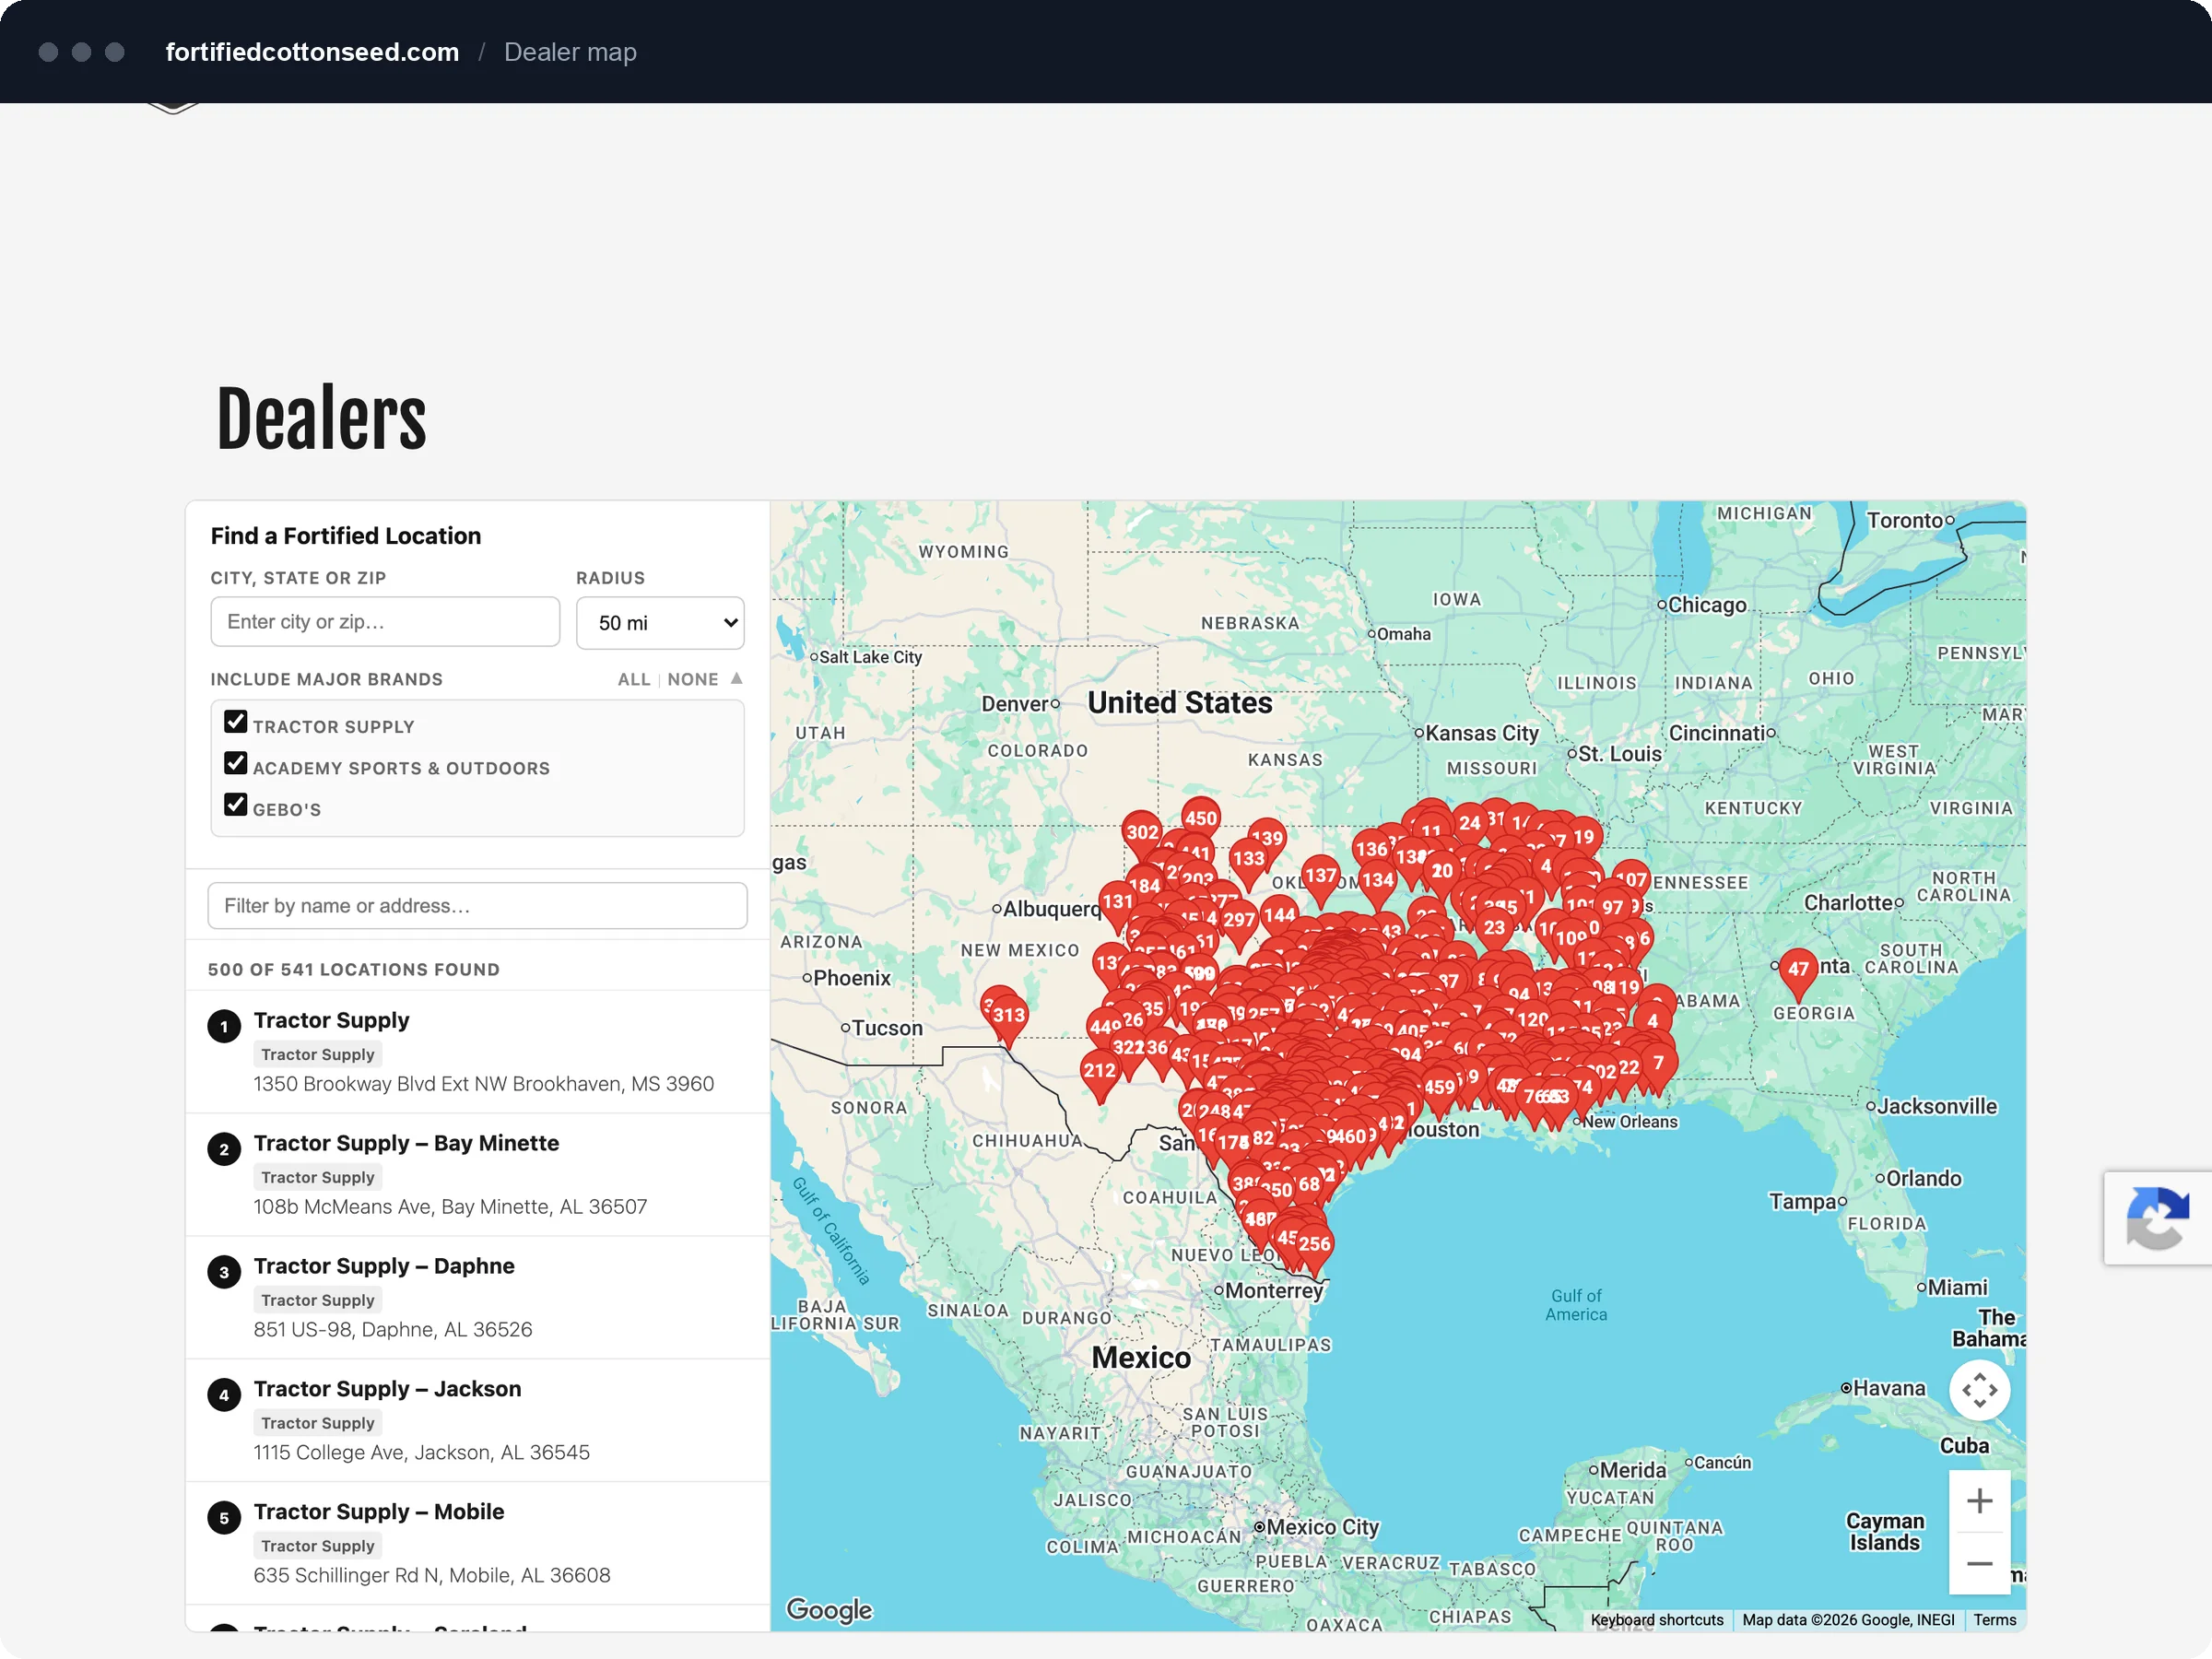The width and height of the screenshot is (2212, 1659).
Task: Collapse brands list with triangle arrow
Action: tap(737, 678)
